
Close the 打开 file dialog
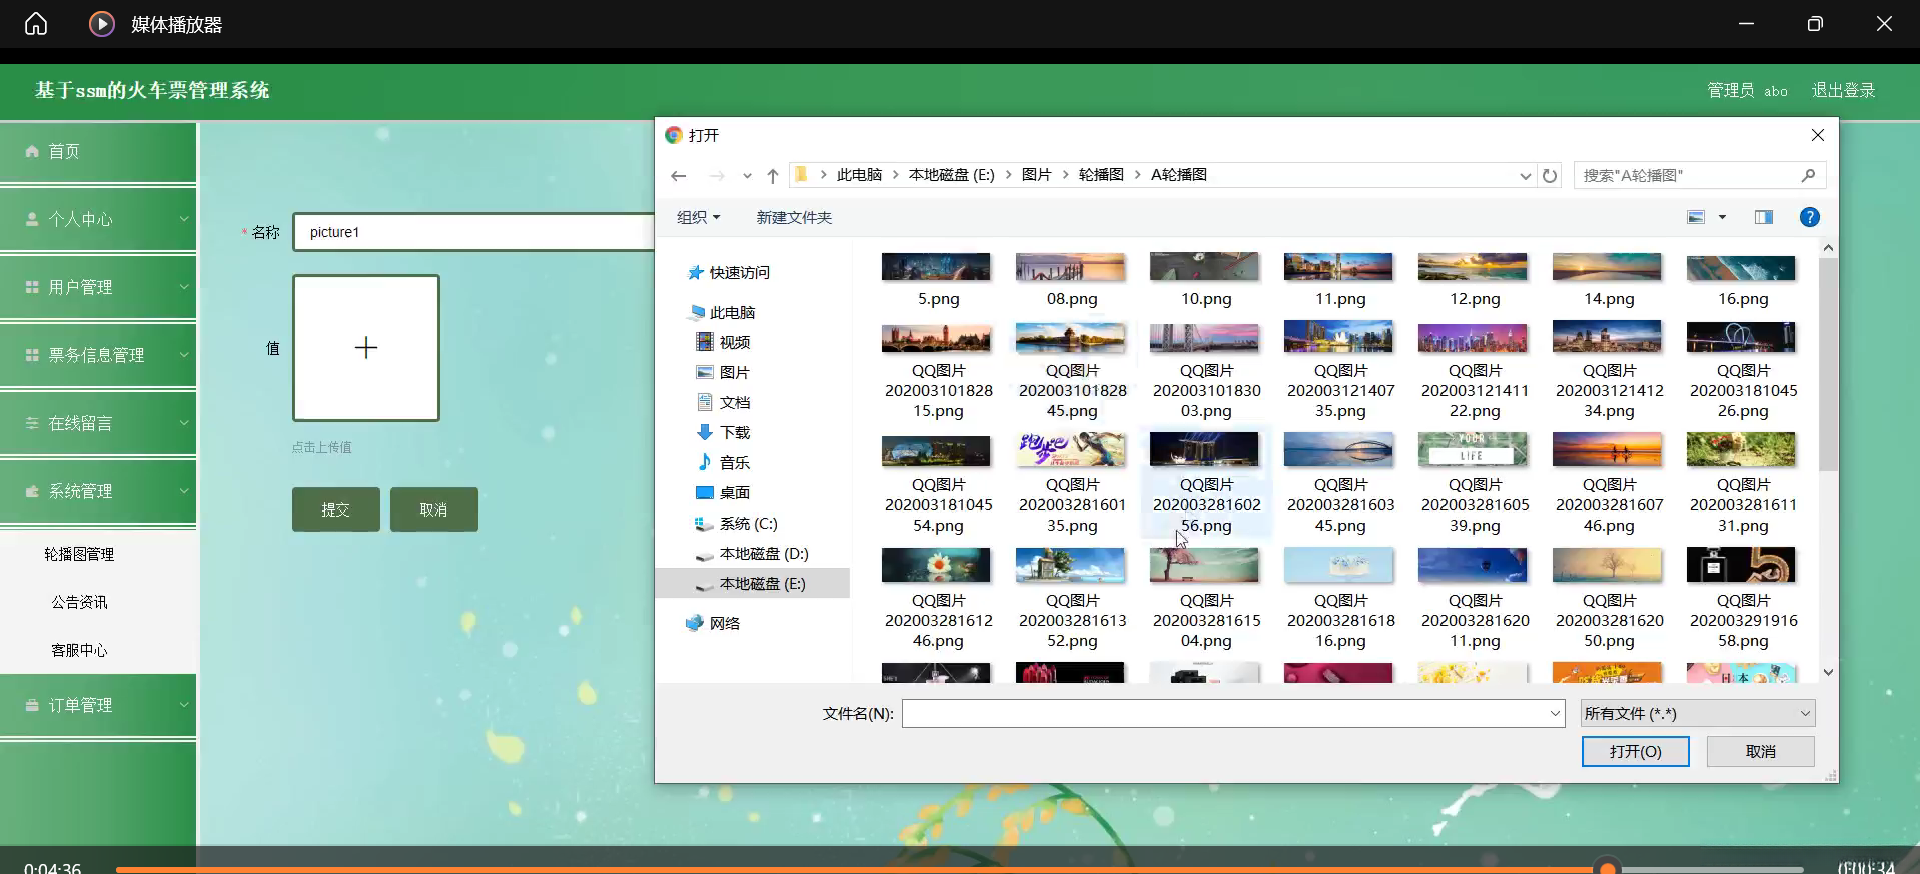tap(1818, 135)
